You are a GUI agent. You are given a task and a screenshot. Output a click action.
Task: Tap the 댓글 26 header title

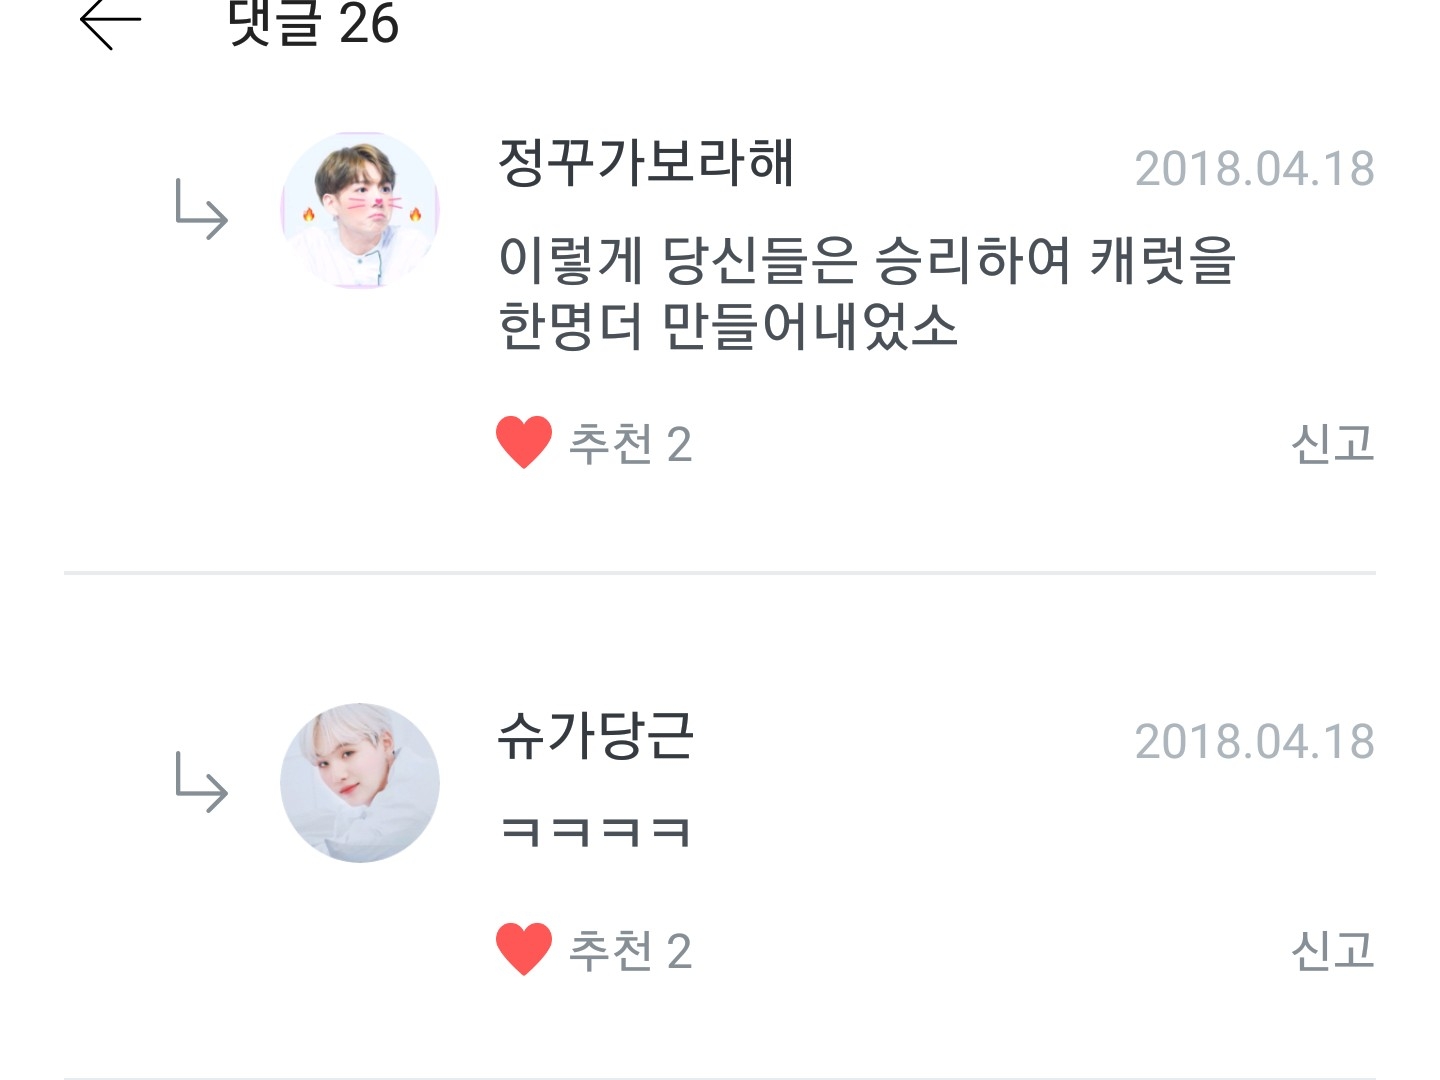(x=313, y=22)
